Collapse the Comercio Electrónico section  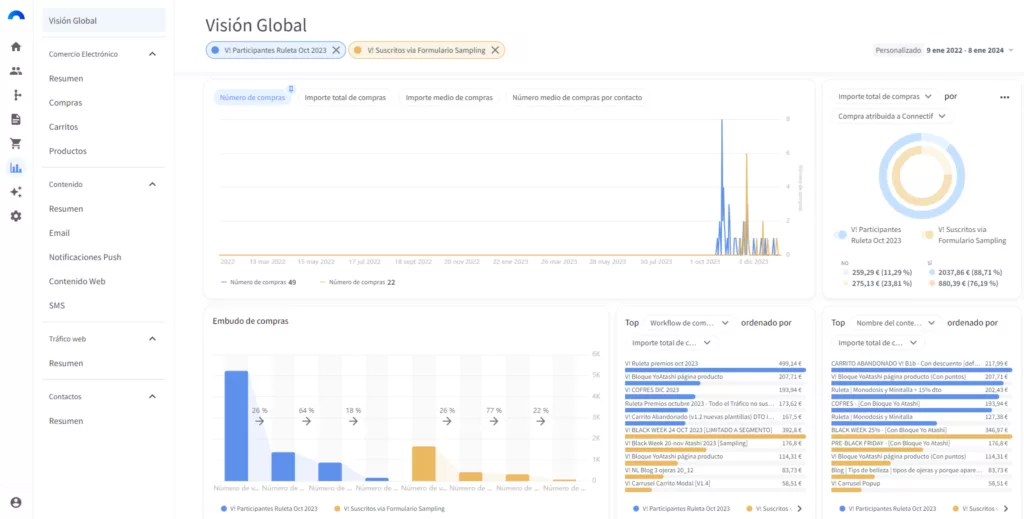pos(152,54)
